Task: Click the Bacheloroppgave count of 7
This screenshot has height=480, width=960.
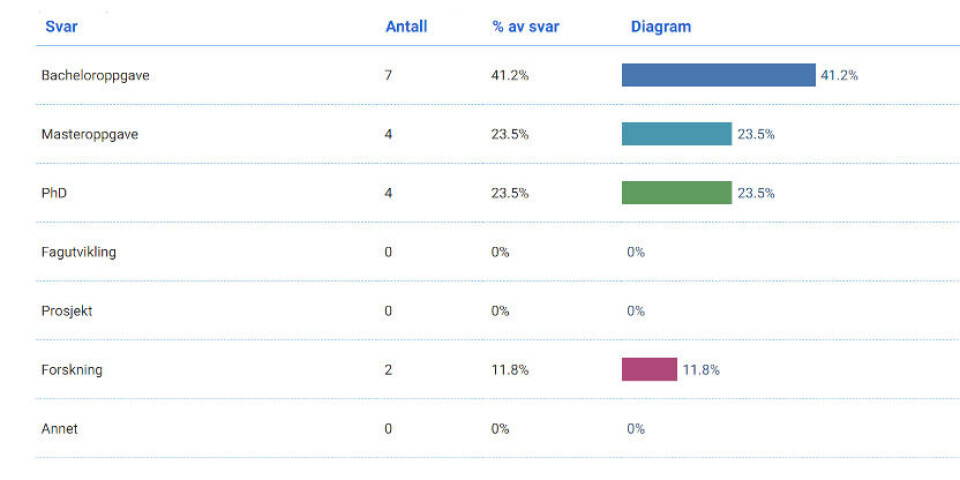Action: click(x=388, y=75)
